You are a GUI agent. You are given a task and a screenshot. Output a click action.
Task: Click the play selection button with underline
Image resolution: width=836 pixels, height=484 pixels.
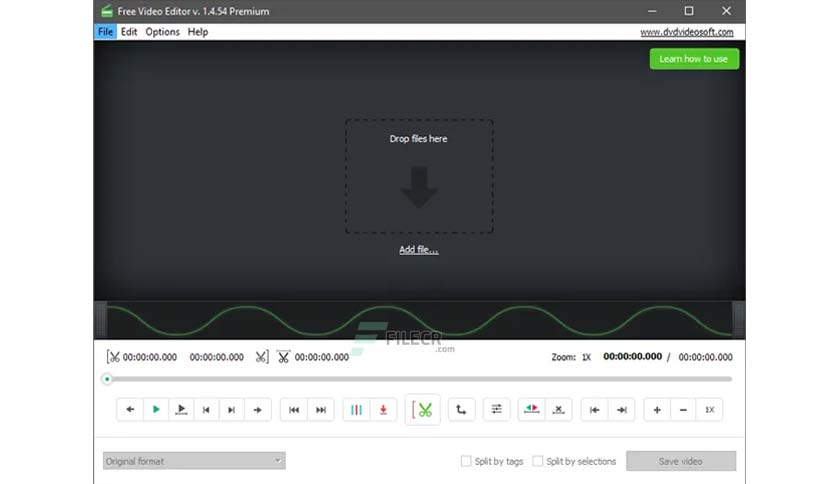181,410
